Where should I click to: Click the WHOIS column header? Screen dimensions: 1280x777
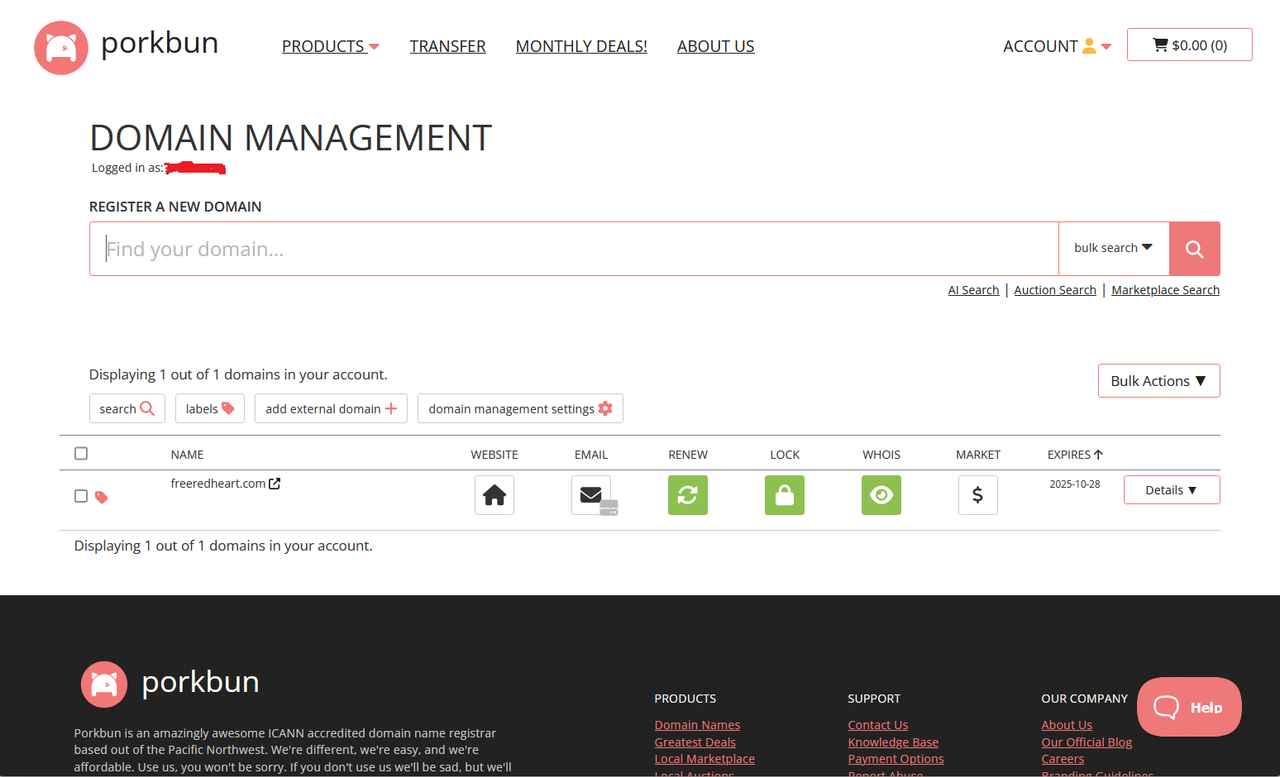coord(881,454)
